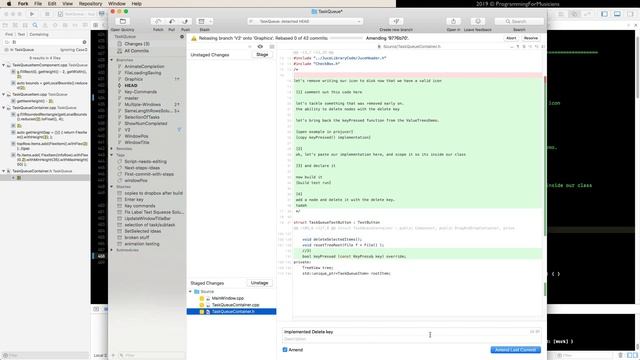Collapse the Branches section in the sidebar
This screenshot has height=360, width=640.
tap(112, 60)
